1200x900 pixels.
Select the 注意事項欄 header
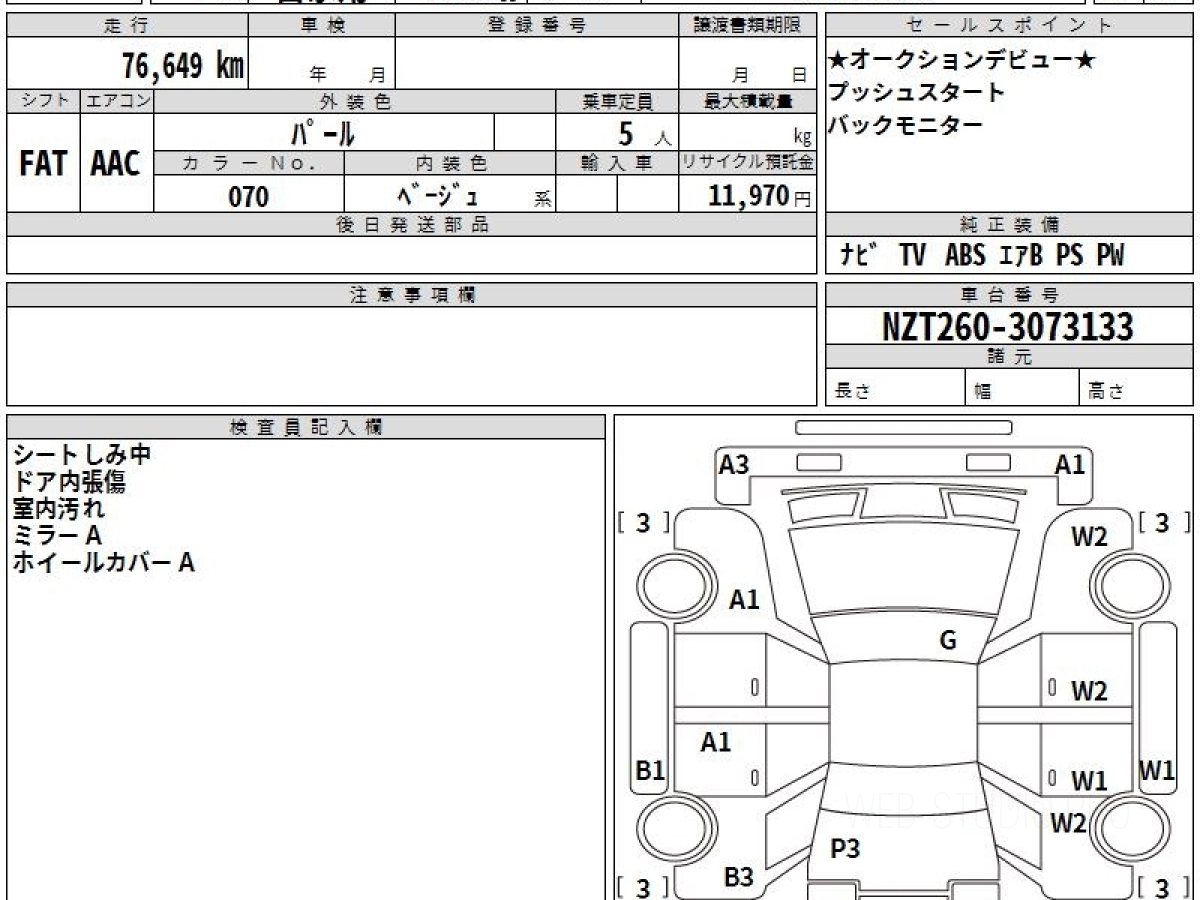tap(411, 295)
